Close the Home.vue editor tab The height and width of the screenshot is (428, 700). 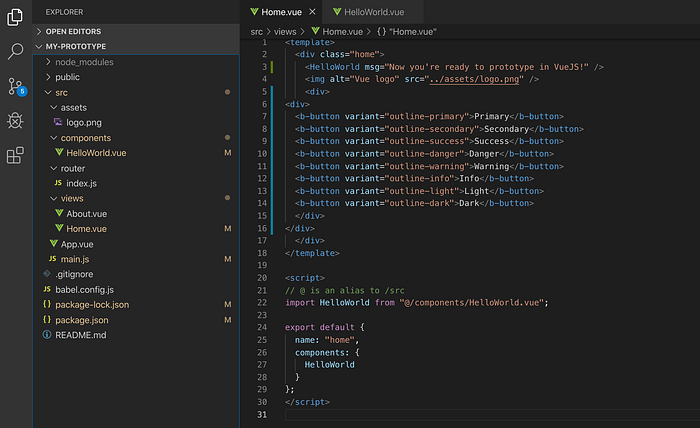coord(313,12)
